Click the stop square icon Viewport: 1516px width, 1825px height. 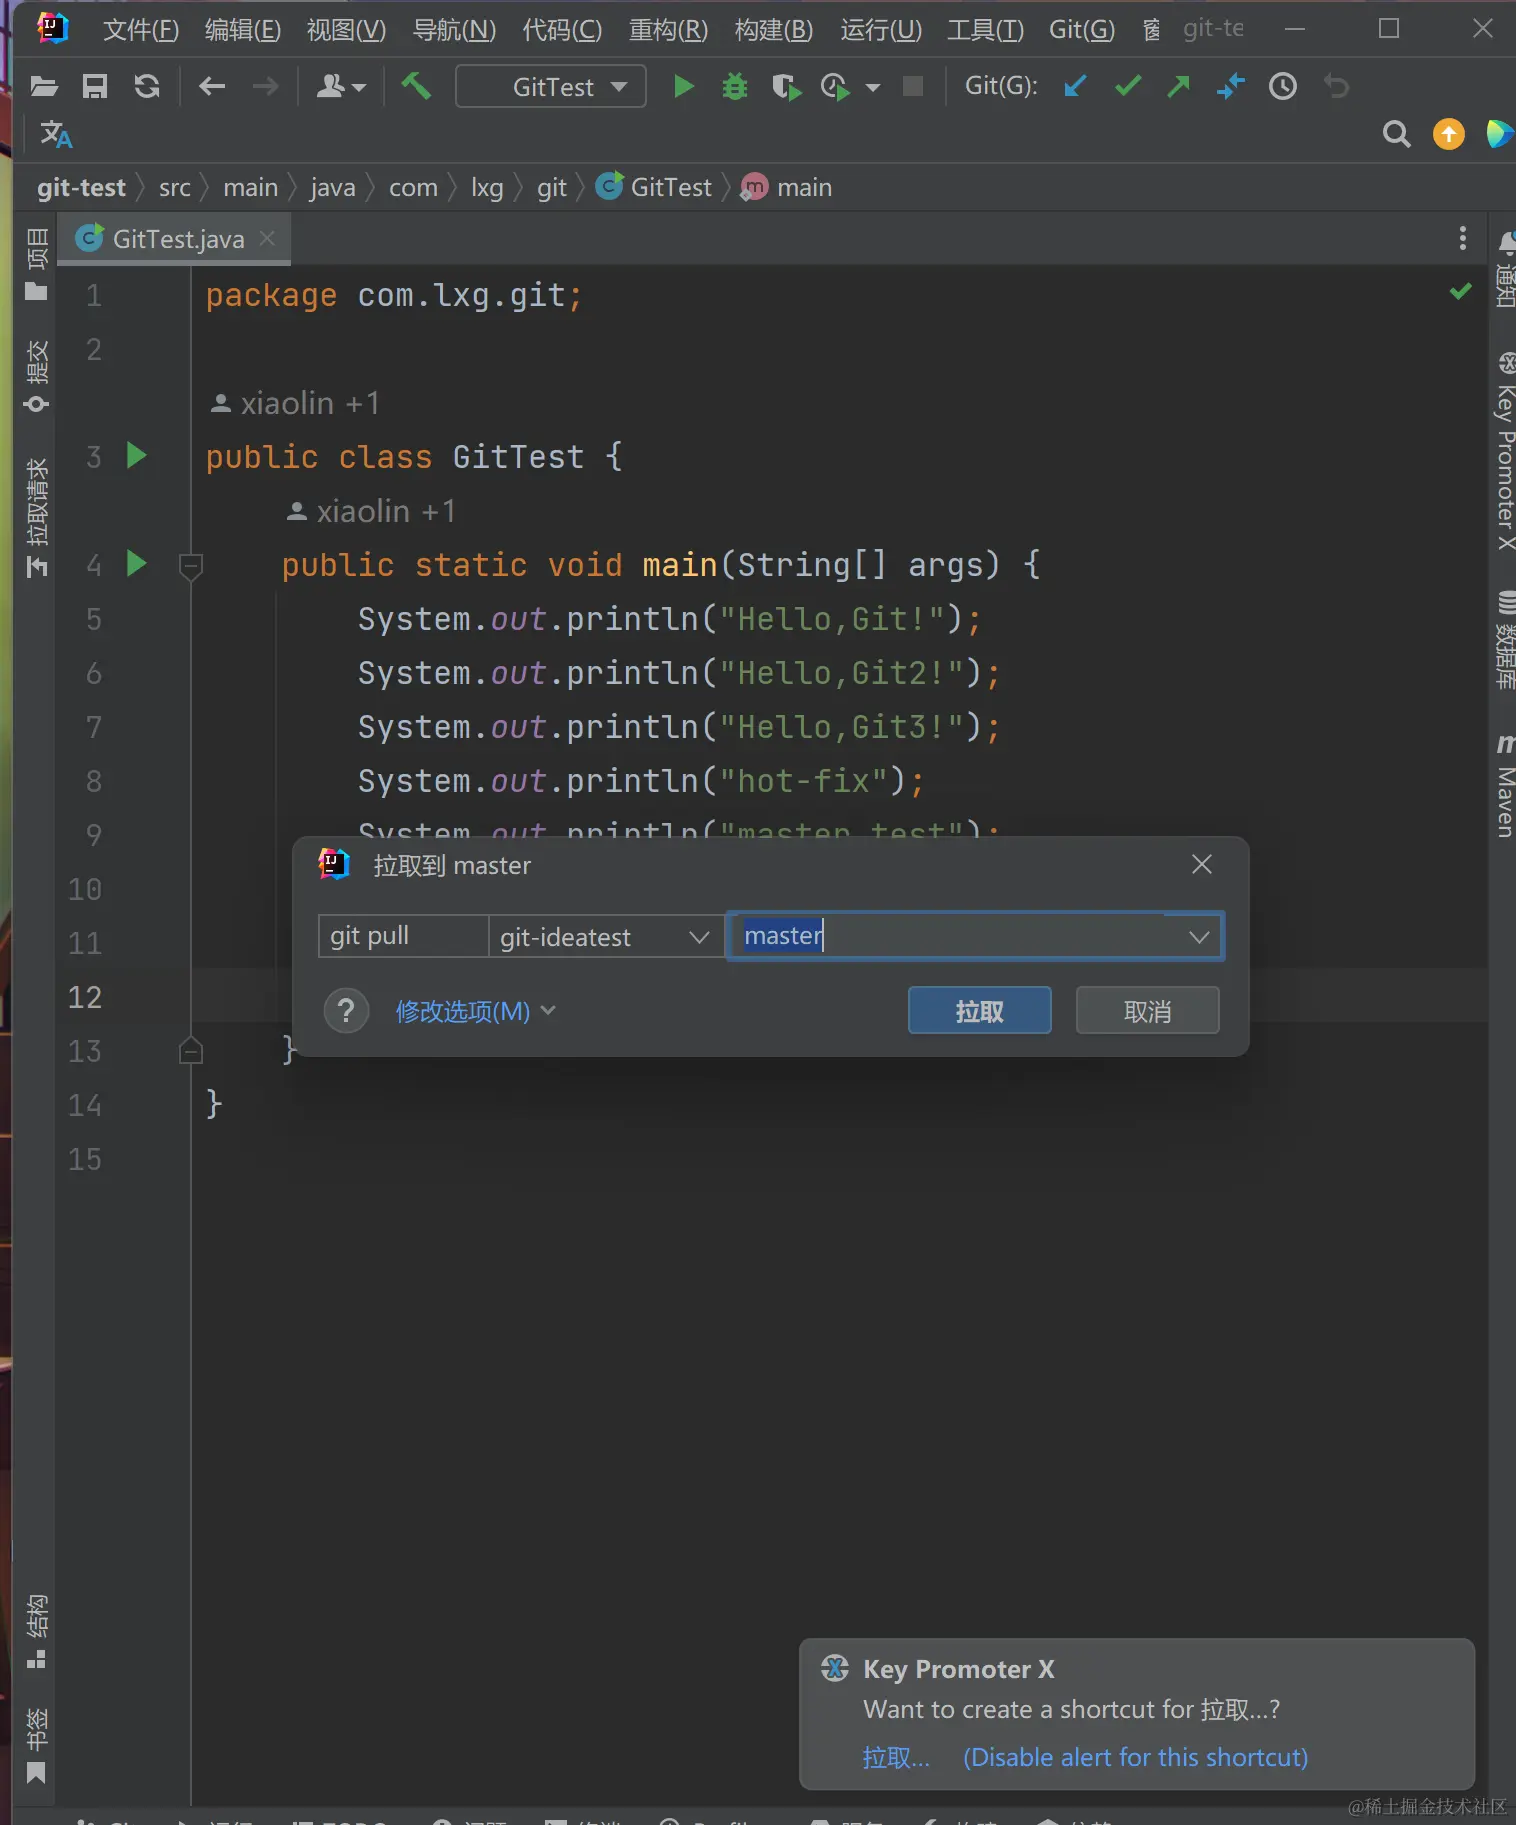point(912,87)
